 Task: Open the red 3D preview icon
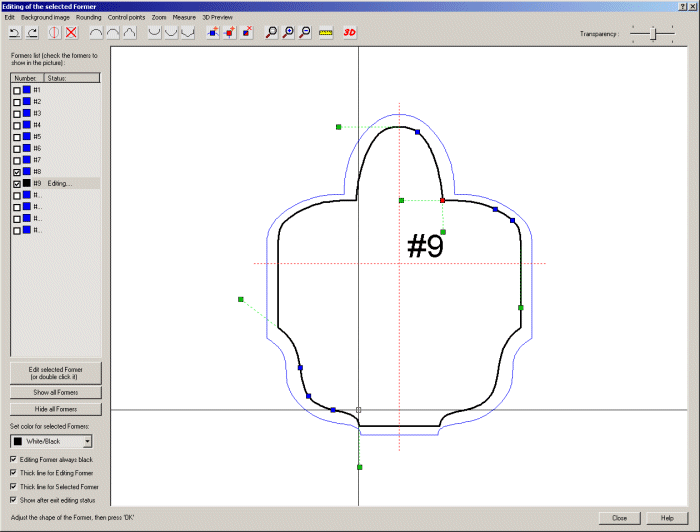click(x=349, y=32)
